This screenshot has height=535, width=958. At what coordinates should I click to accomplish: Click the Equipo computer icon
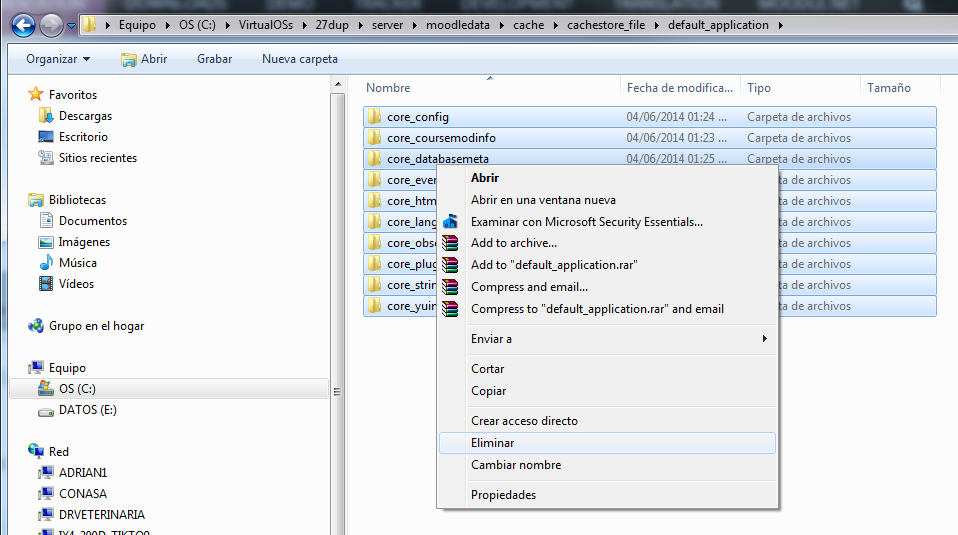pyautogui.click(x=36, y=367)
